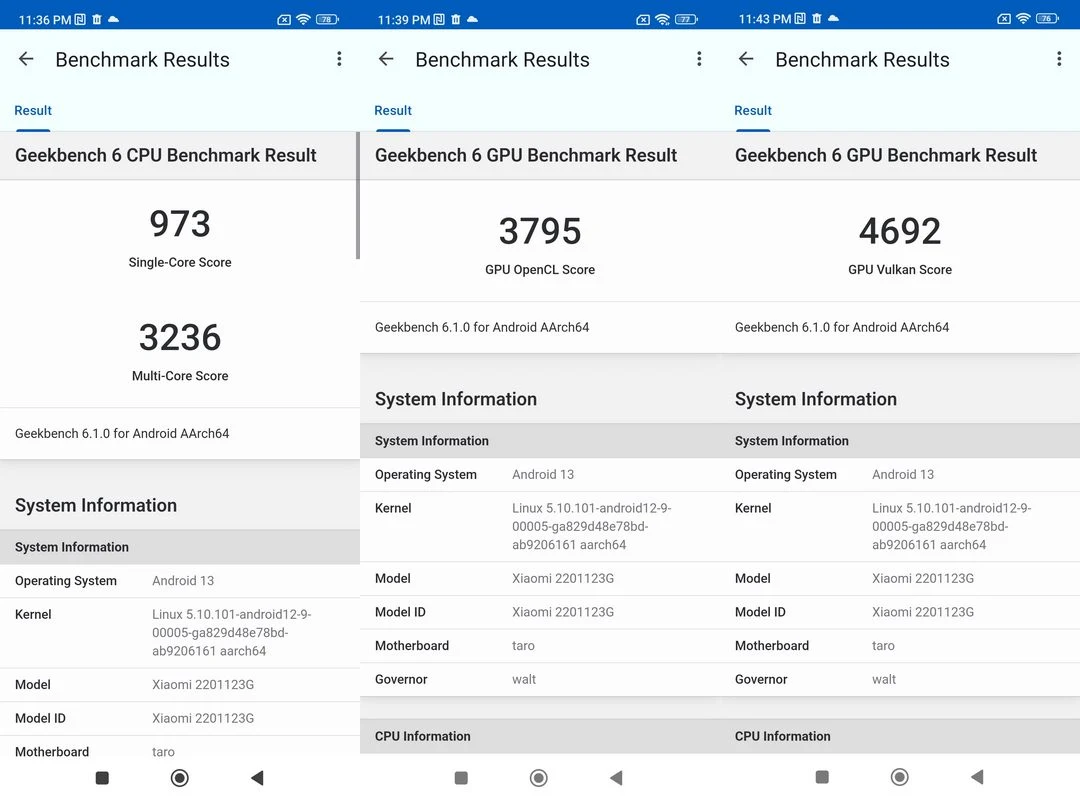Click GPU Vulkan Score label

tap(900, 270)
